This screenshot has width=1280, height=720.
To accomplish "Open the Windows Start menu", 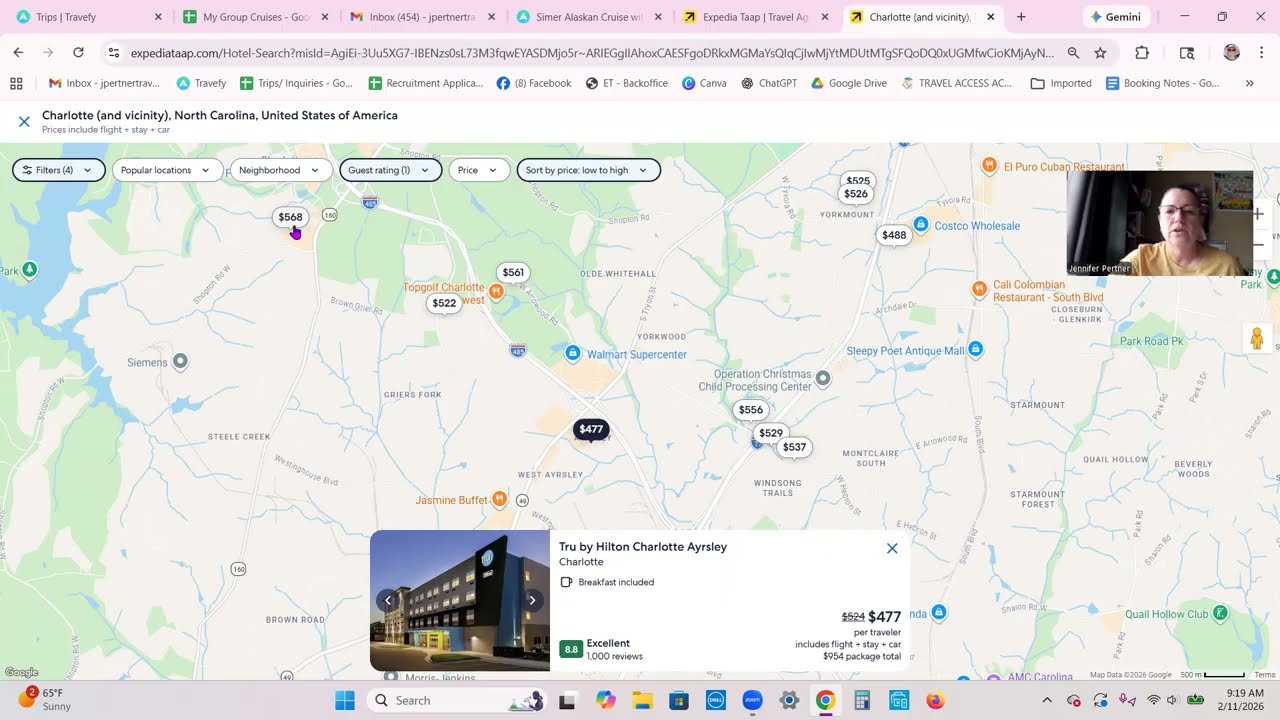I will [x=345, y=700].
